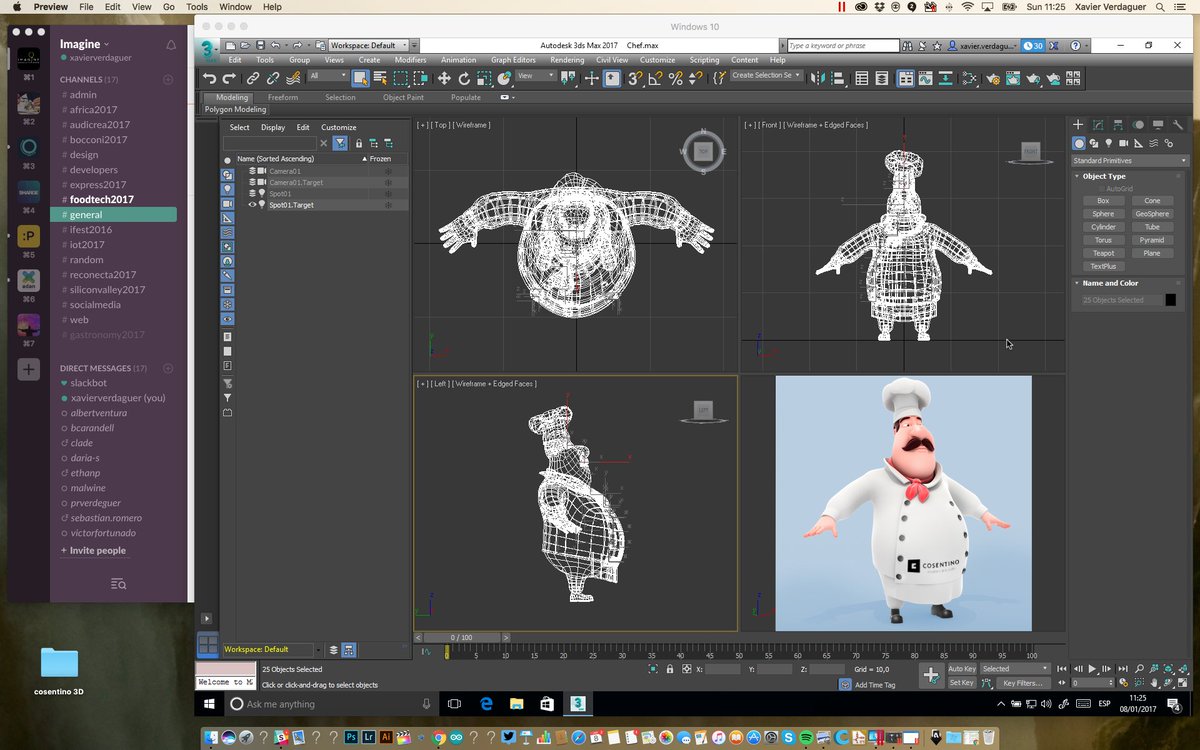
Task: Toggle Display Frozen Objects snowflake filter
Action: [x=227, y=303]
